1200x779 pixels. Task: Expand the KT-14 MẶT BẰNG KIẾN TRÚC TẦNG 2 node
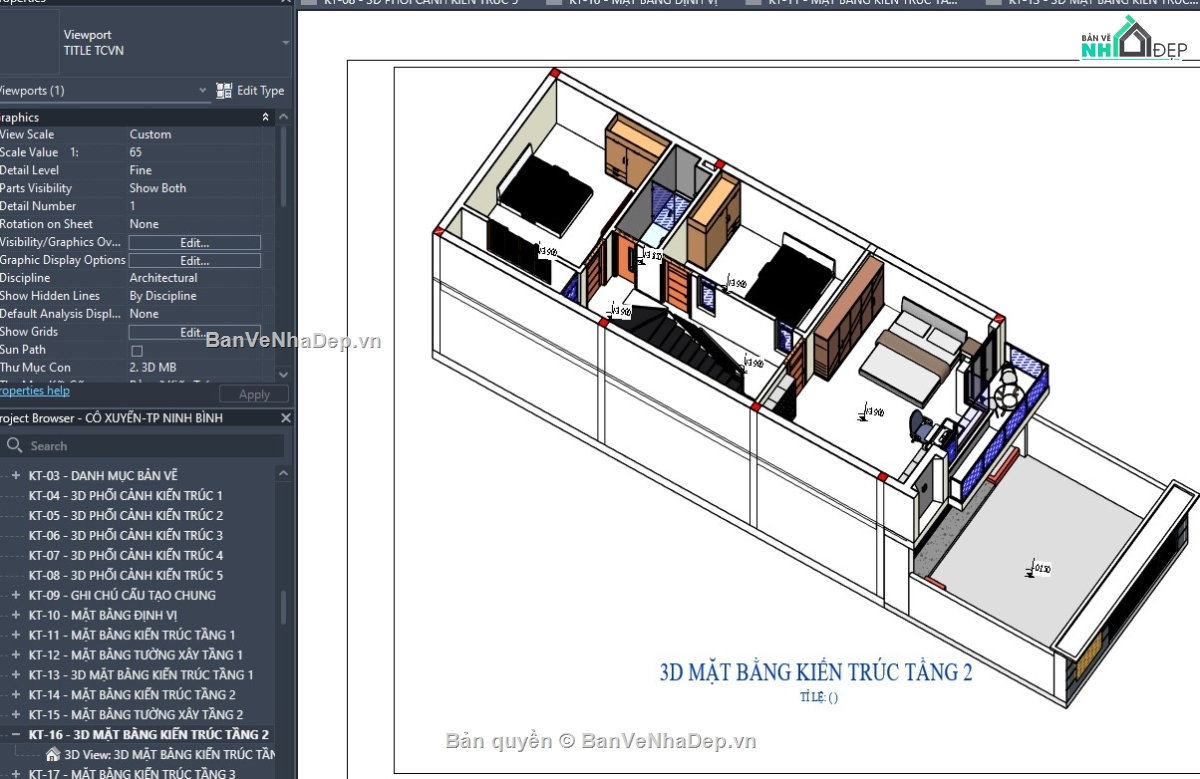(x=16, y=695)
